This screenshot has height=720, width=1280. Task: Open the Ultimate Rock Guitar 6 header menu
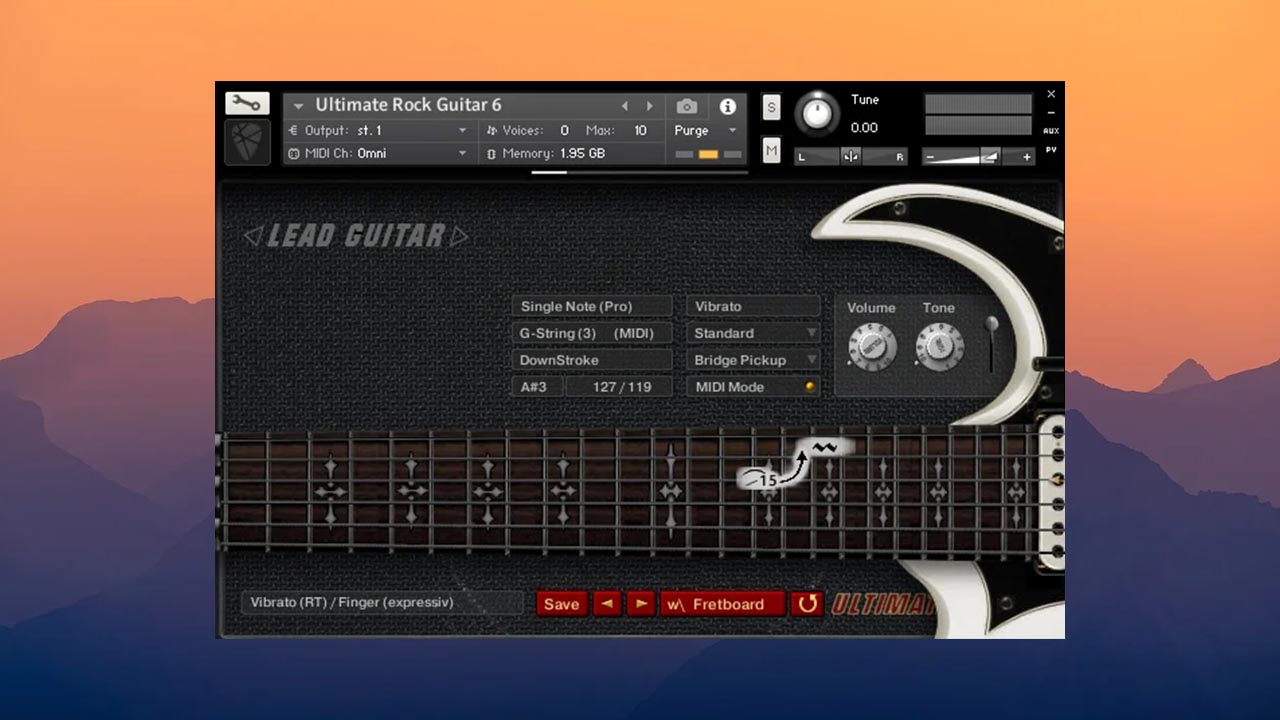(x=297, y=104)
